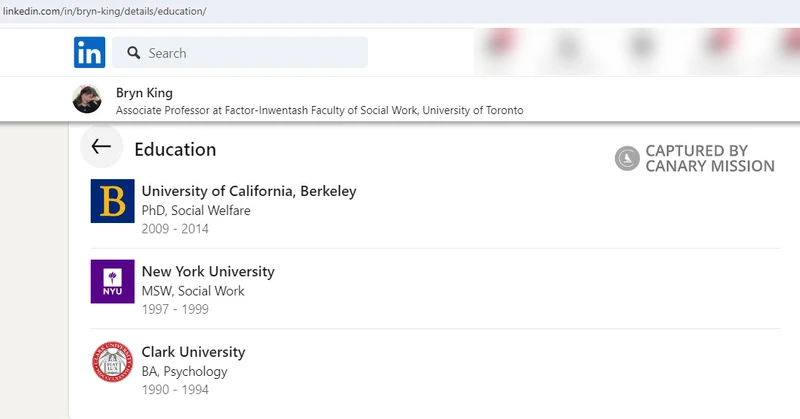Open the UC Berkeley logo
This screenshot has width=800, height=419.
[x=112, y=201]
